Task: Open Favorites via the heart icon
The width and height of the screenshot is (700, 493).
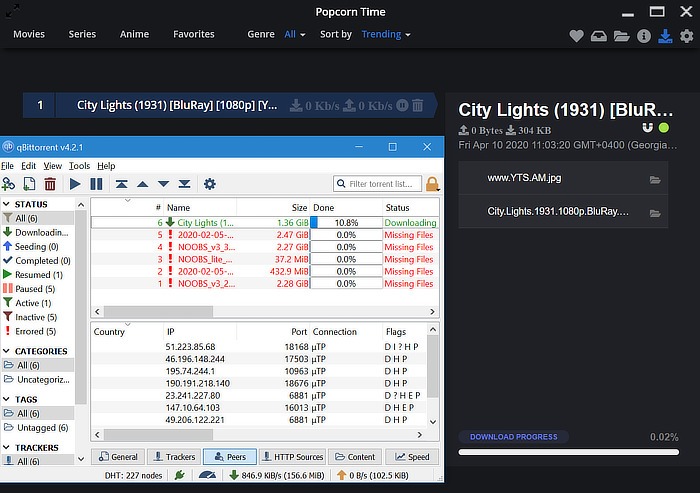Action: click(577, 36)
